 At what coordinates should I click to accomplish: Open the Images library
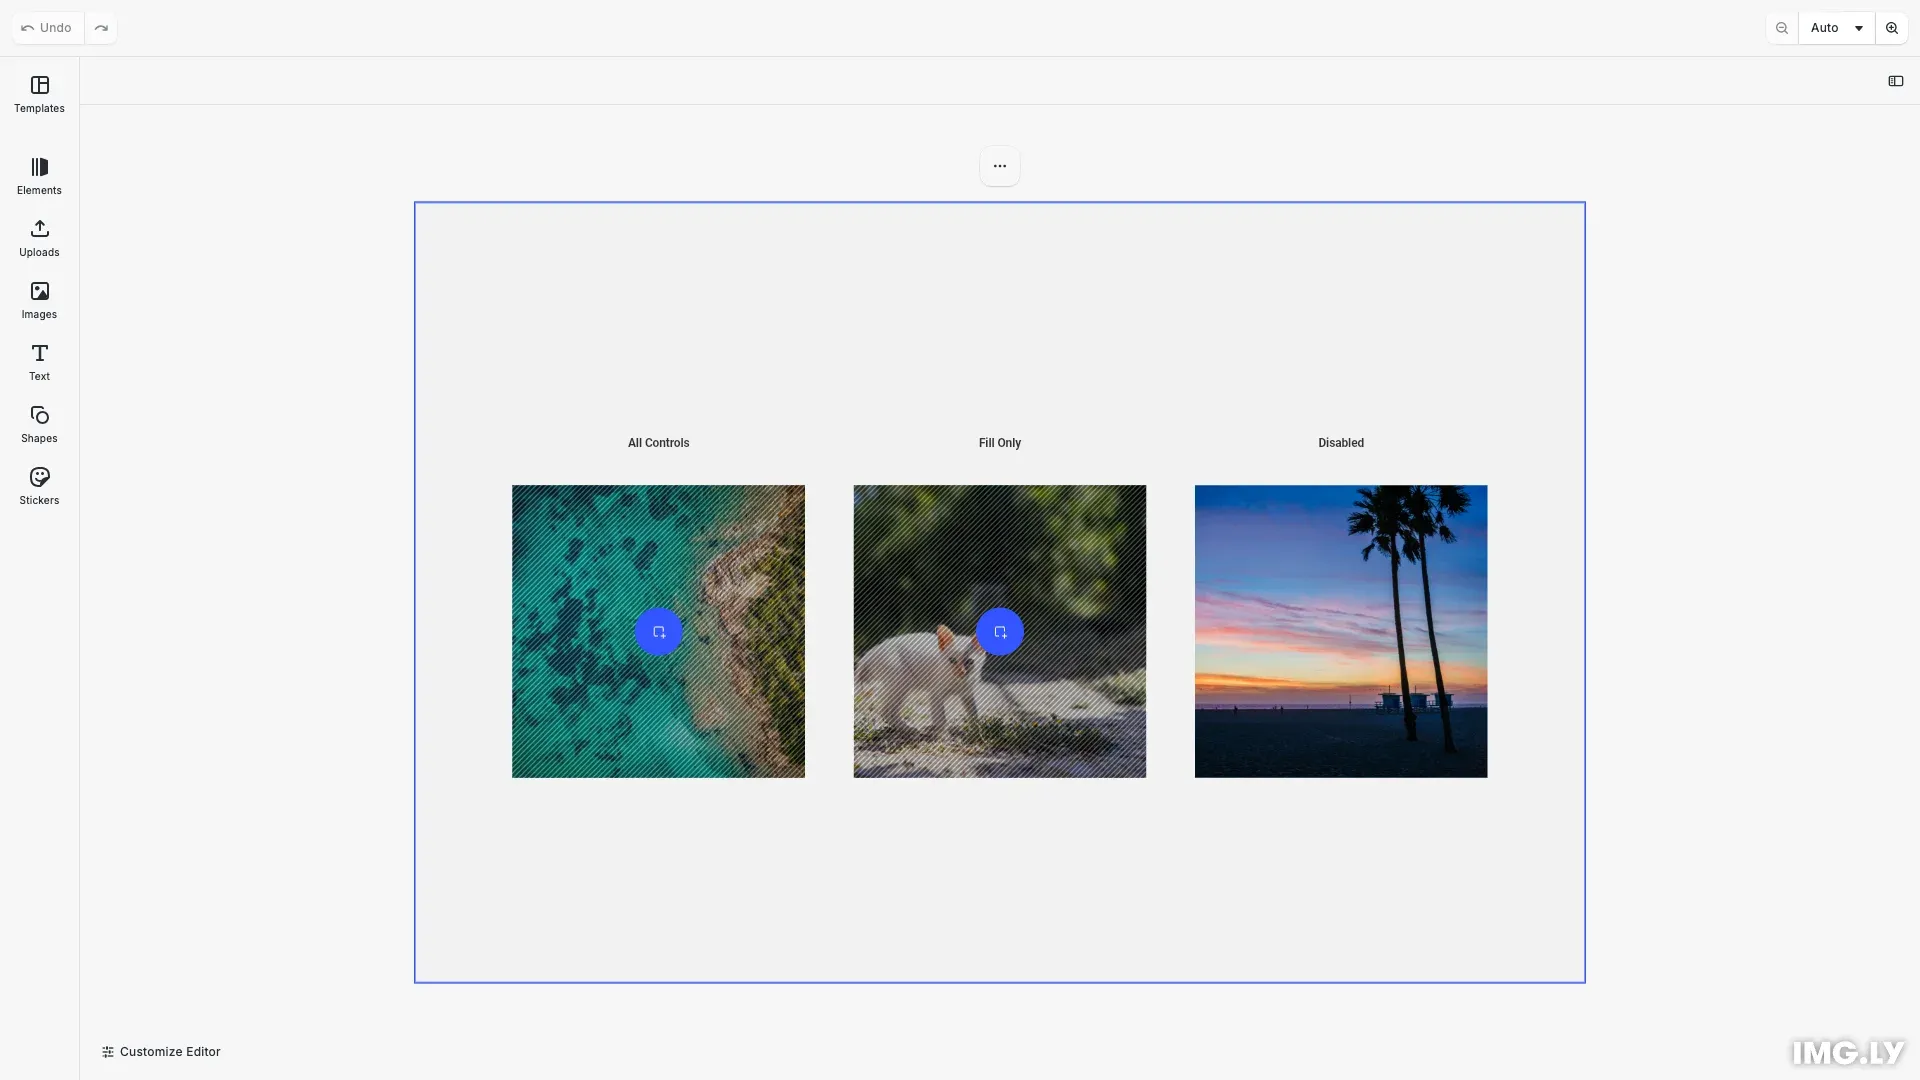point(39,300)
